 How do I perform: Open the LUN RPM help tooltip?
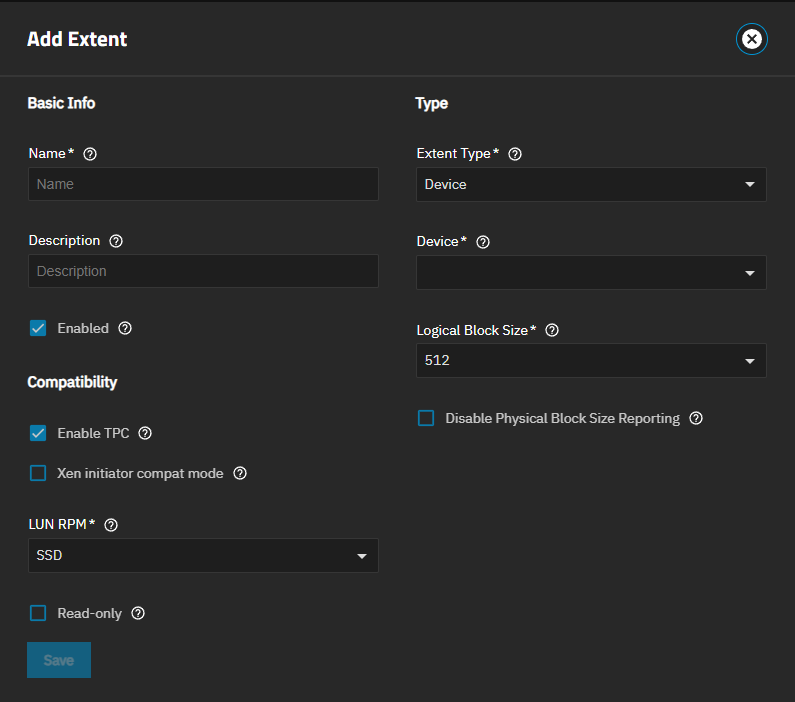point(111,525)
